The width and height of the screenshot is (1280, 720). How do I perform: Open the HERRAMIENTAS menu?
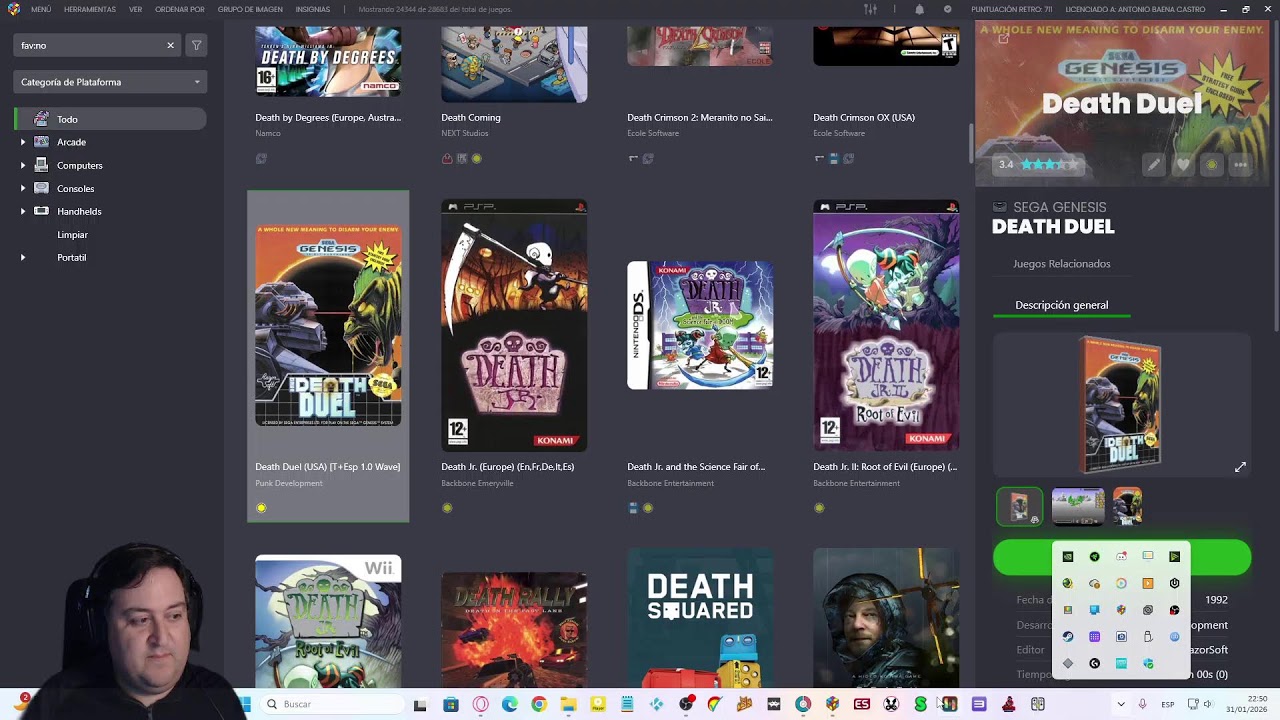(x=89, y=9)
